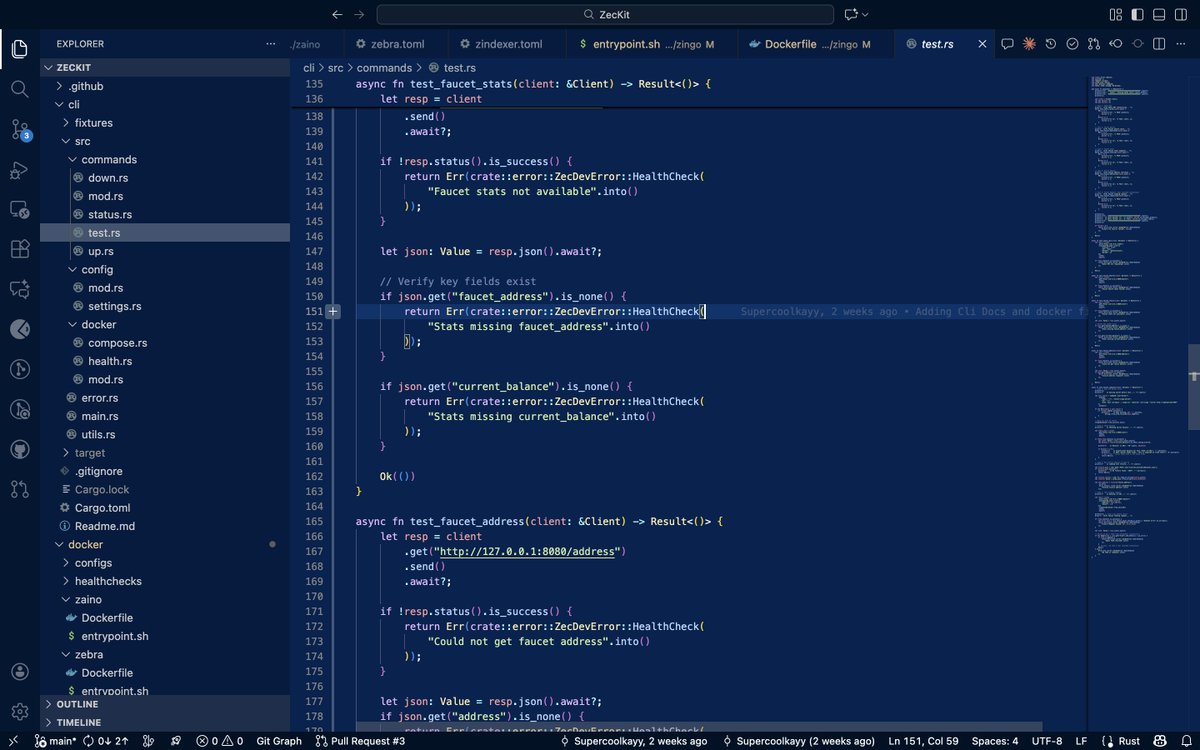This screenshot has width=1200, height=750.
Task: Click the split editor right icon
Action: [x=1159, y=44]
